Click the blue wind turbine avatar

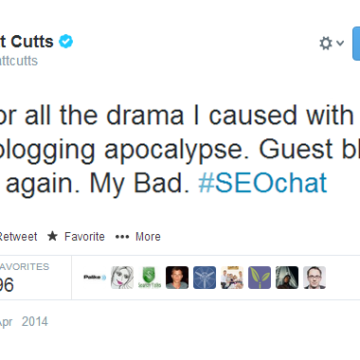coord(205,277)
